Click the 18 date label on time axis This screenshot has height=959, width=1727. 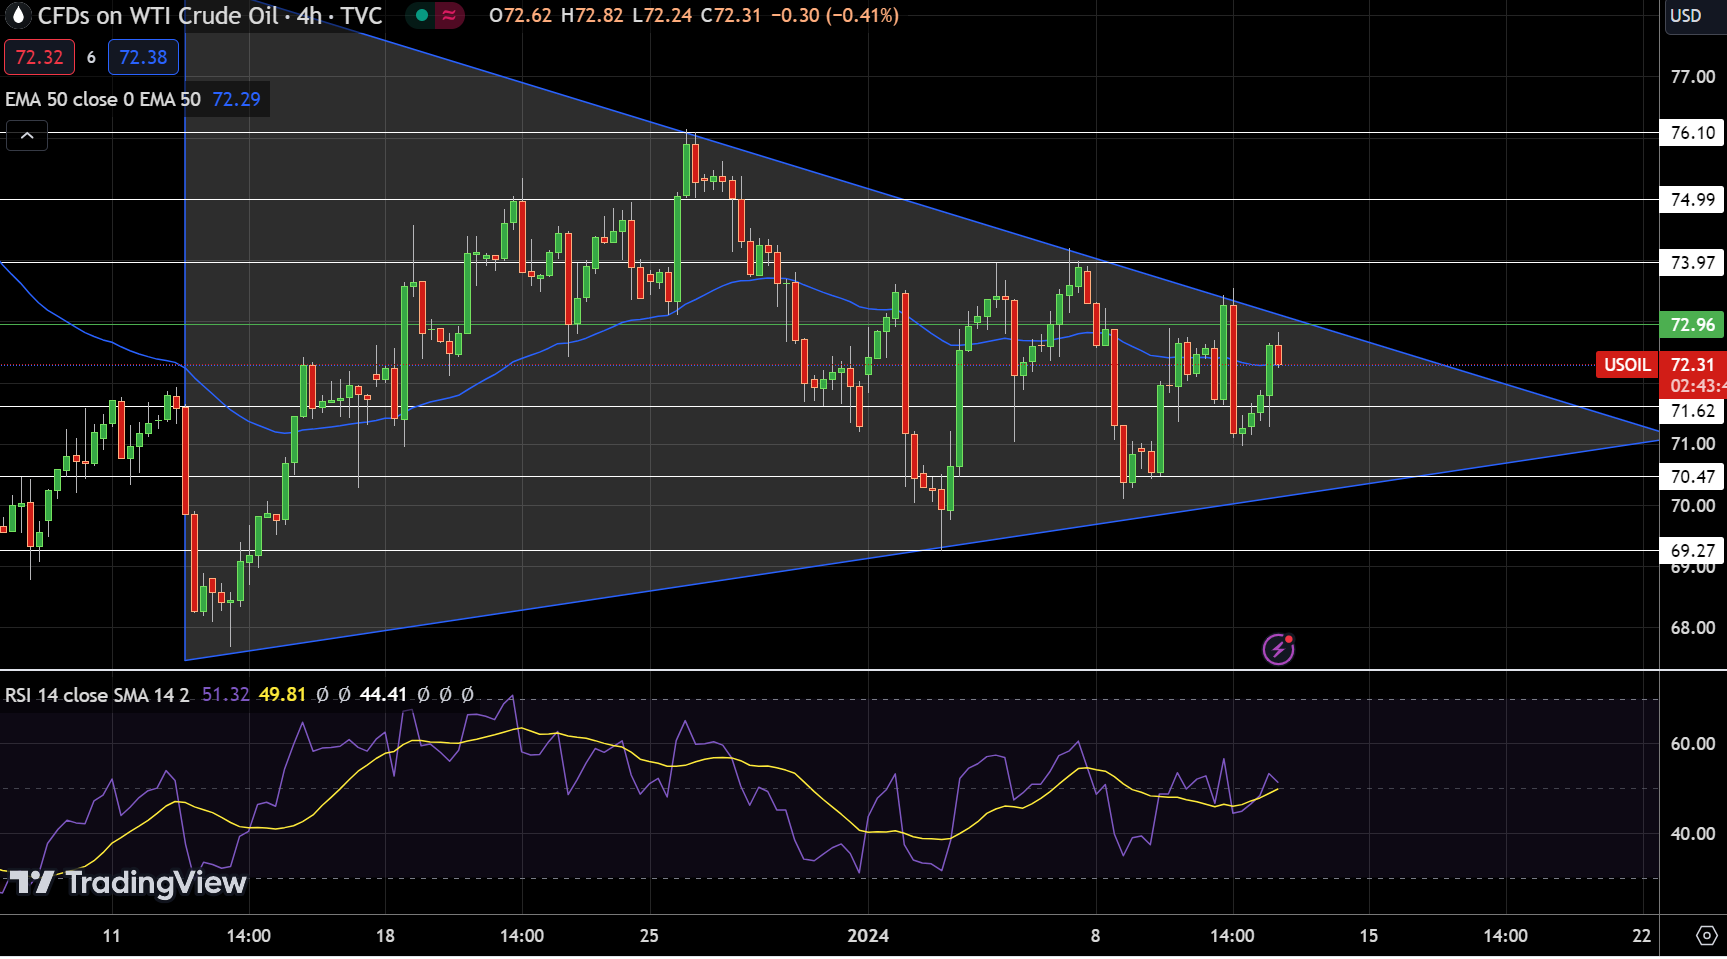[x=385, y=936]
